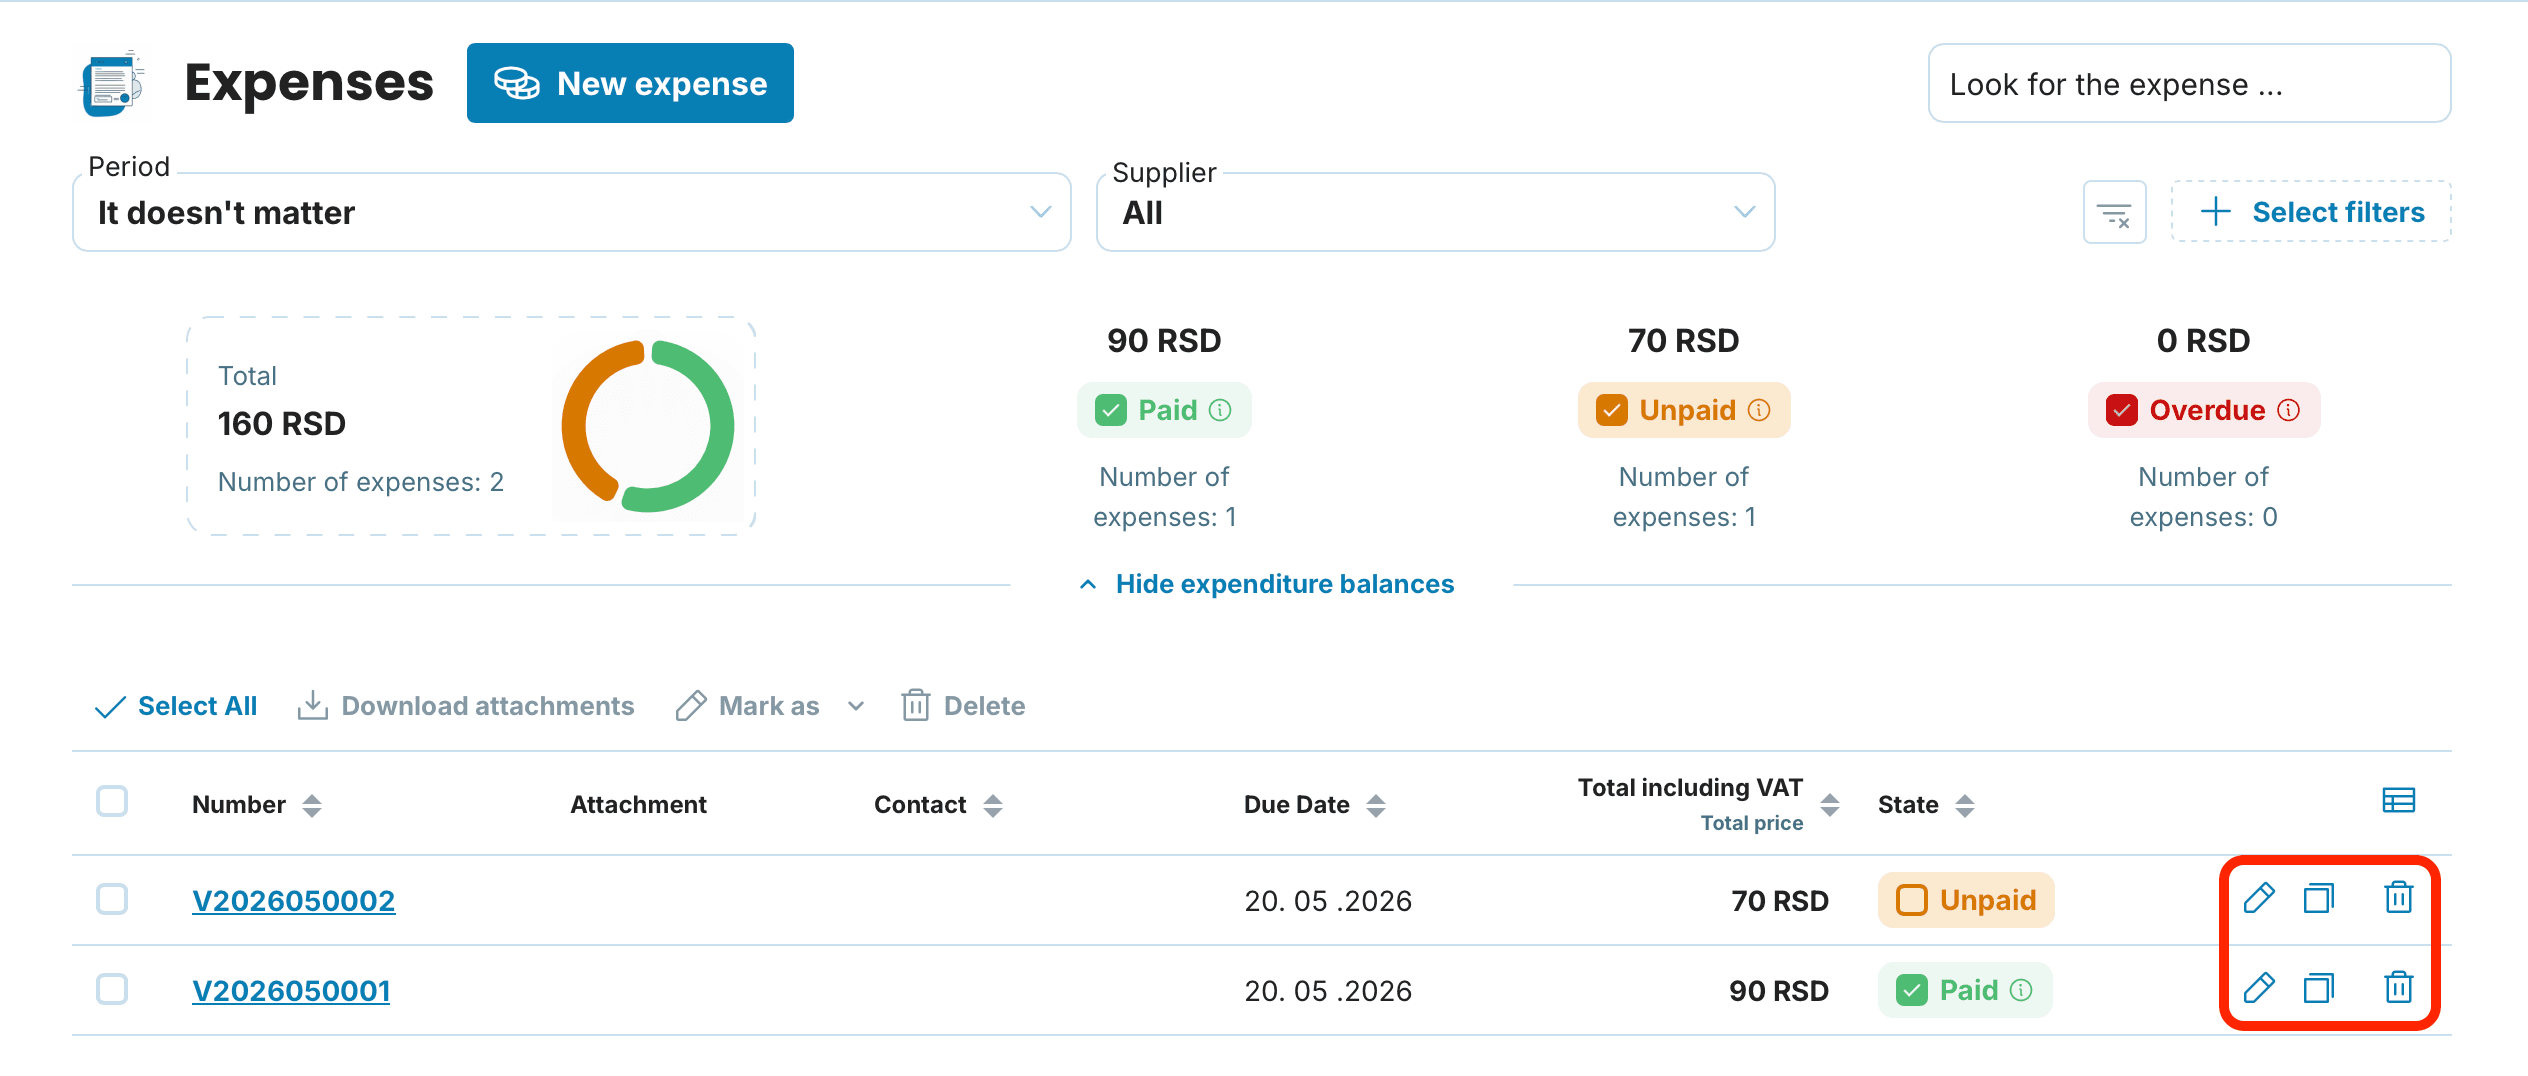Click the clear filters icon button
The height and width of the screenshot is (1076, 2528).
point(2114,212)
